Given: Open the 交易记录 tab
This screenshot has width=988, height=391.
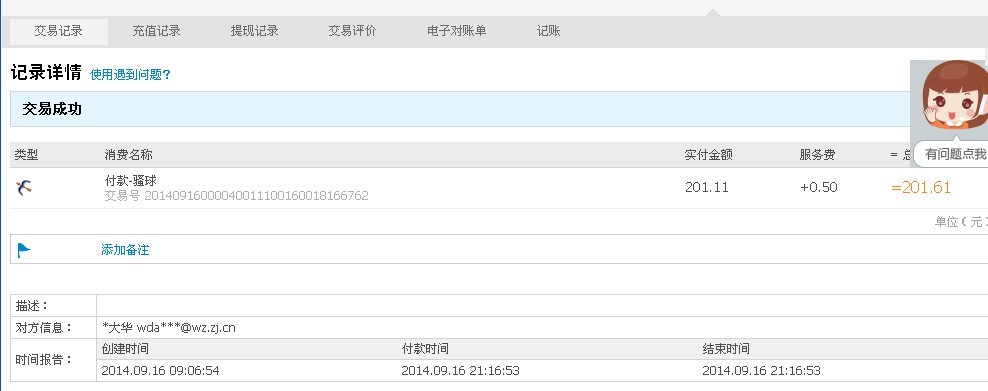Looking at the screenshot, I should coord(59,31).
